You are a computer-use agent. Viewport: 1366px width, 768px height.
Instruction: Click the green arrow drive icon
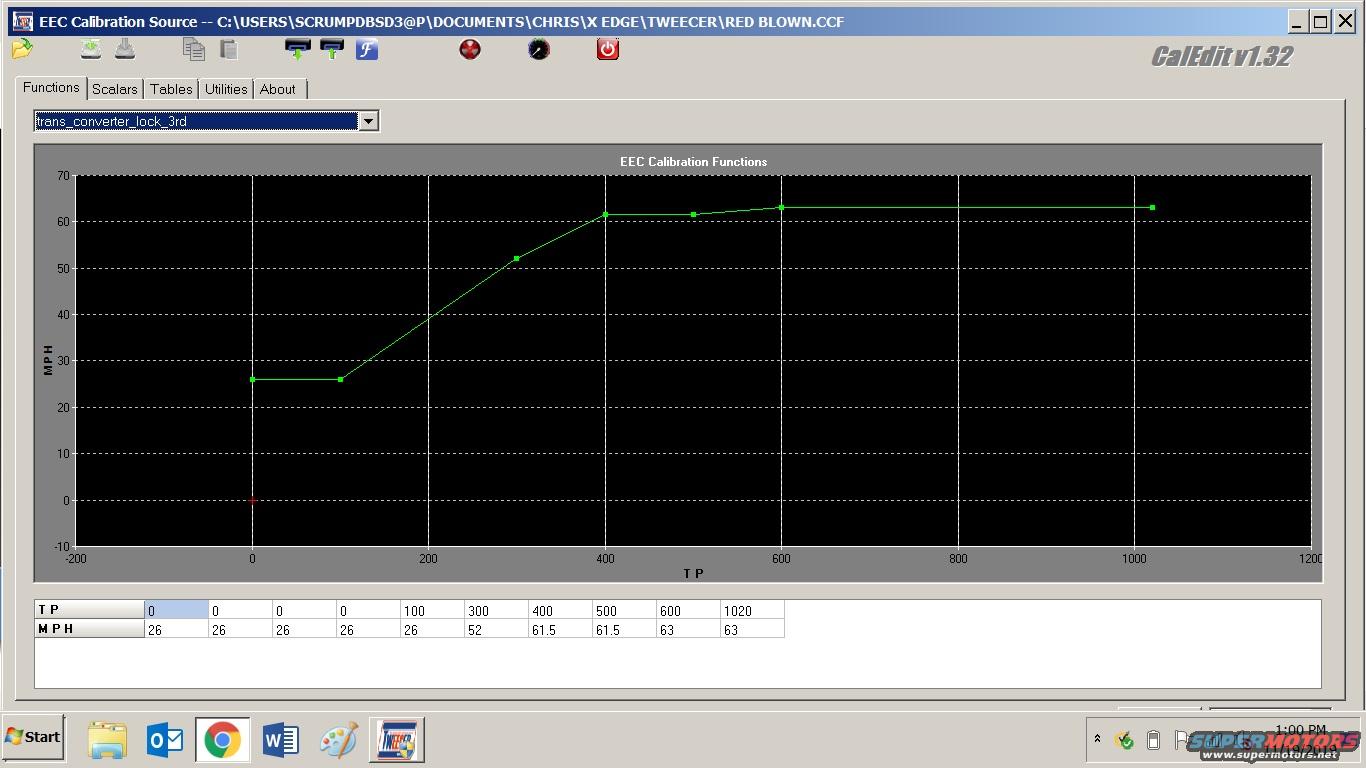[x=91, y=49]
